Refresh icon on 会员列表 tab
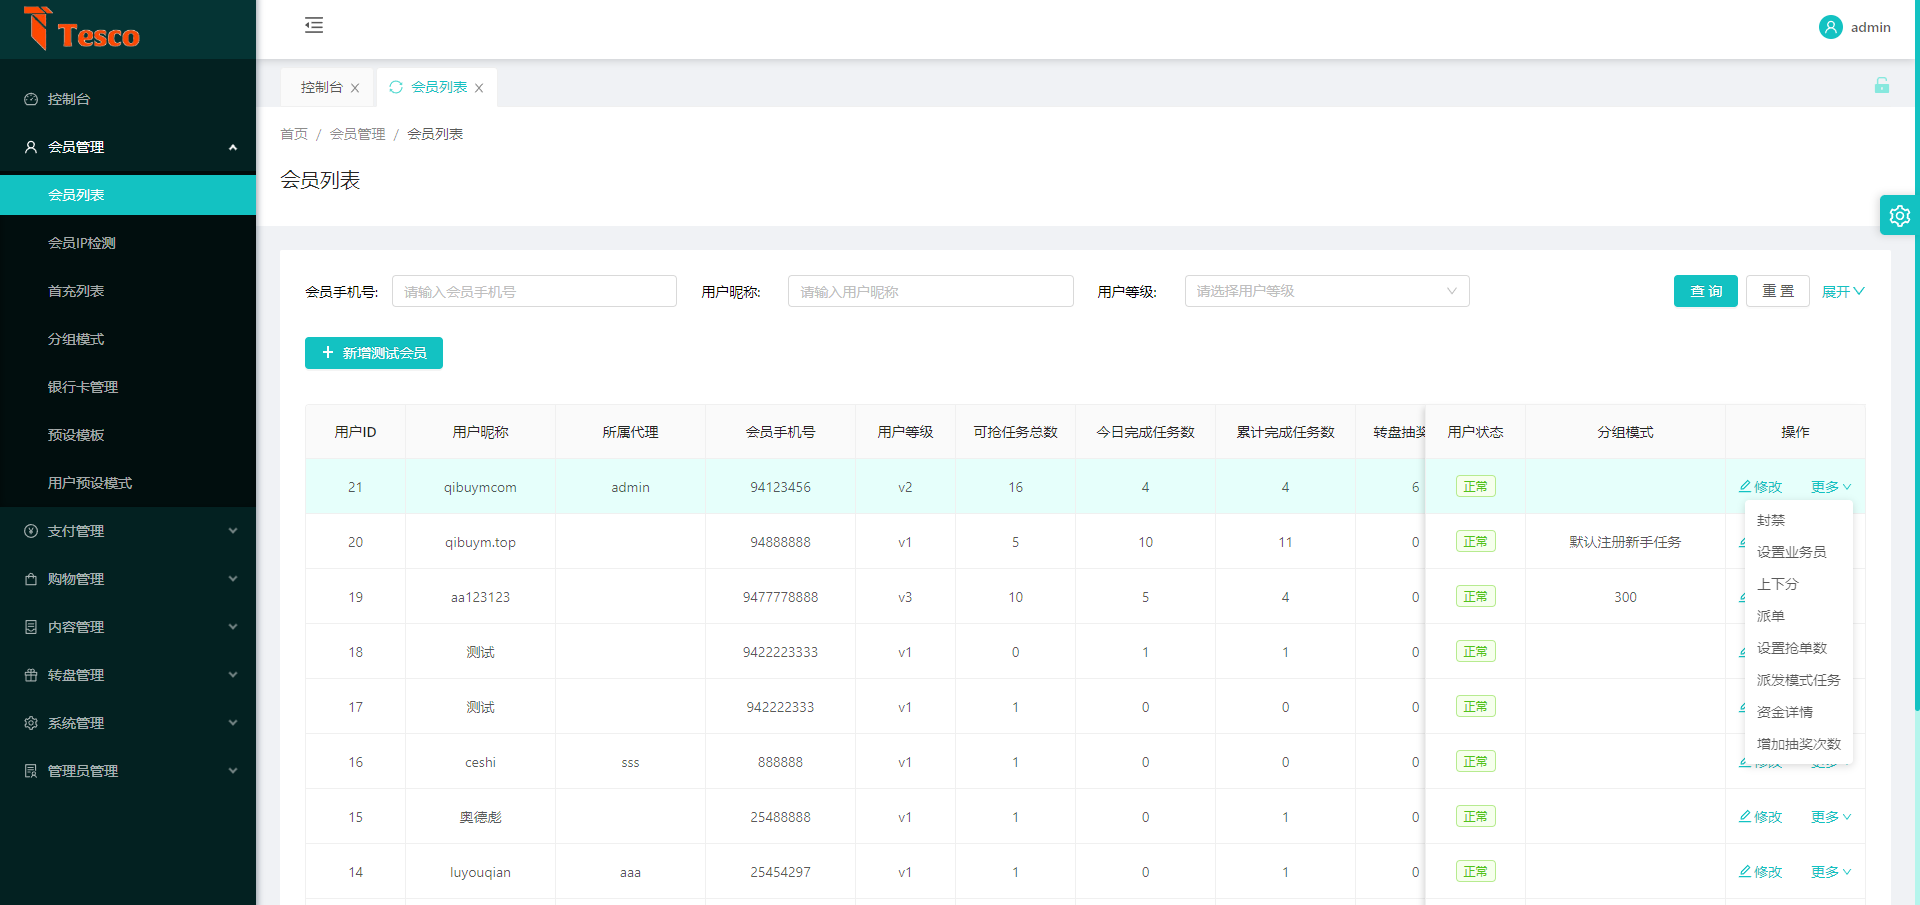1920x905 pixels. (x=396, y=87)
